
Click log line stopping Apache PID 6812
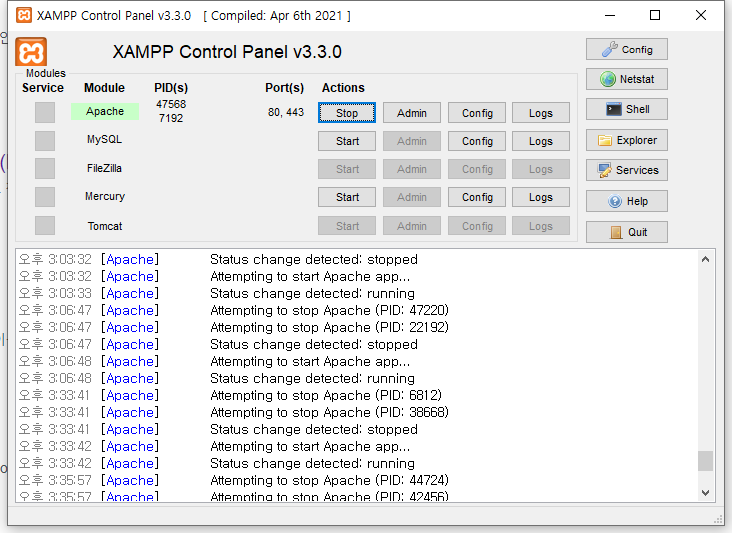click(230, 395)
